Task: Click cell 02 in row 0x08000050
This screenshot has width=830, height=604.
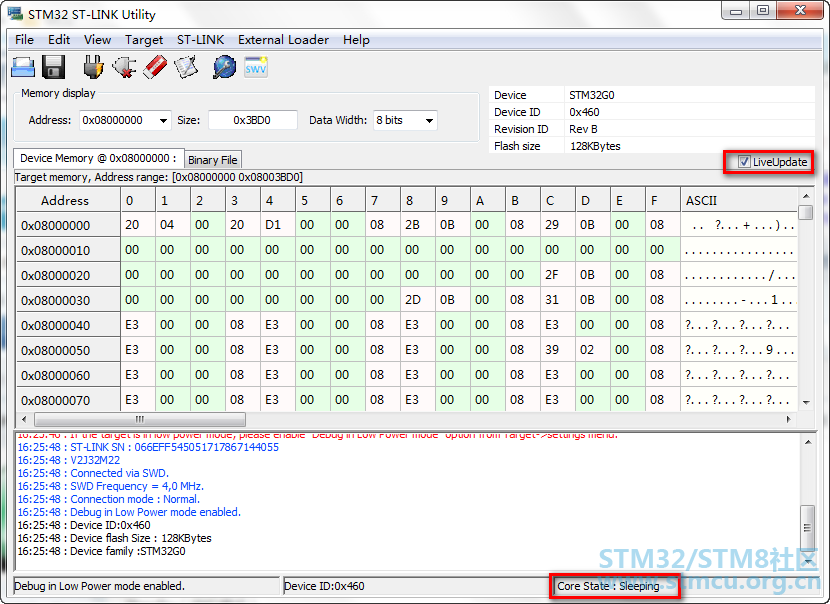Action: point(592,350)
